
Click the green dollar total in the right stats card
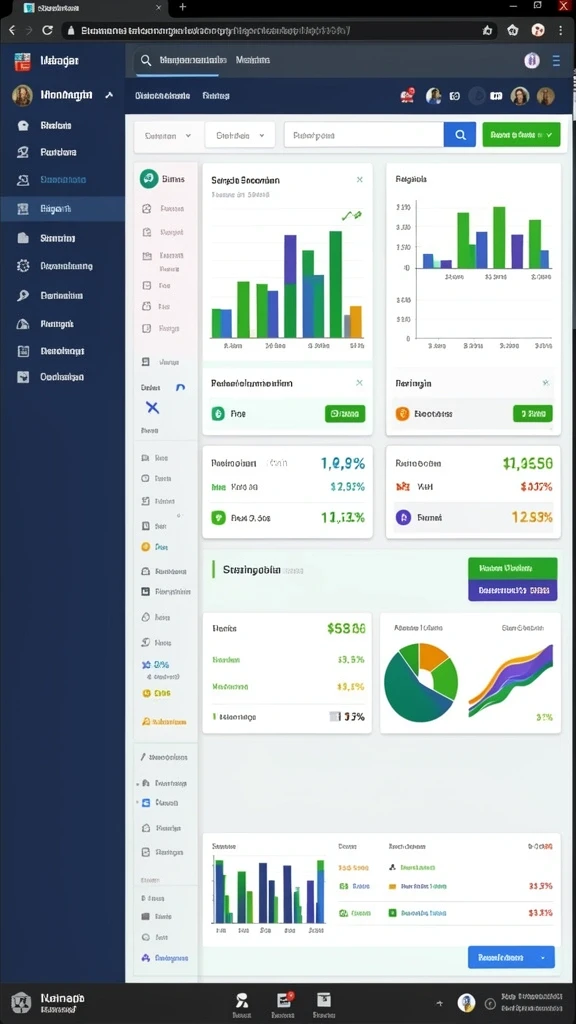(x=528, y=463)
